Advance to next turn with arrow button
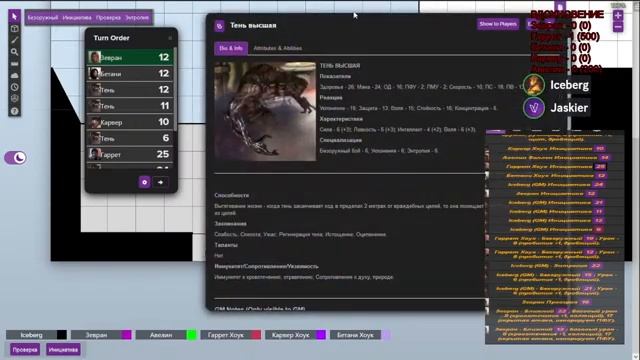640x360 pixels. tap(160, 182)
